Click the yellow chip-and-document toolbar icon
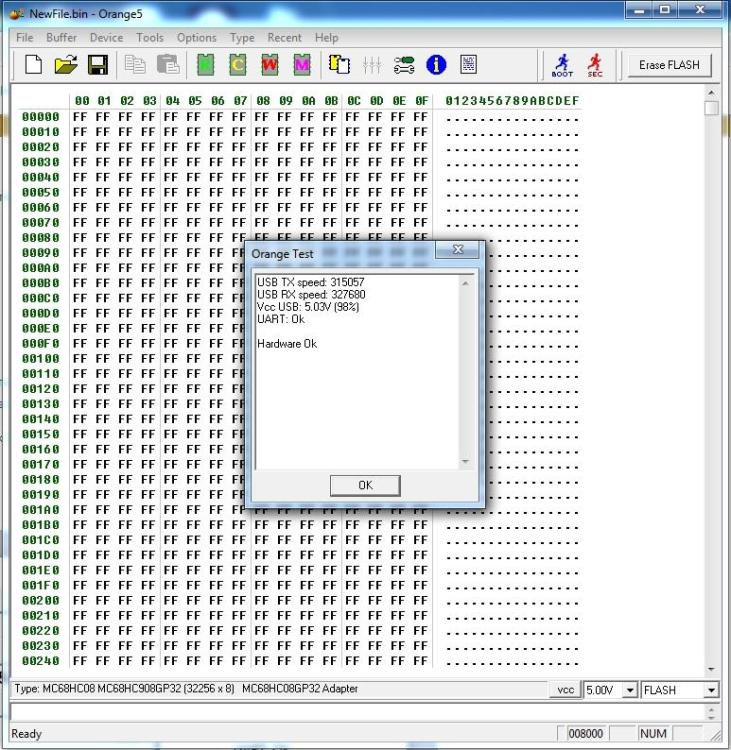 [339, 65]
